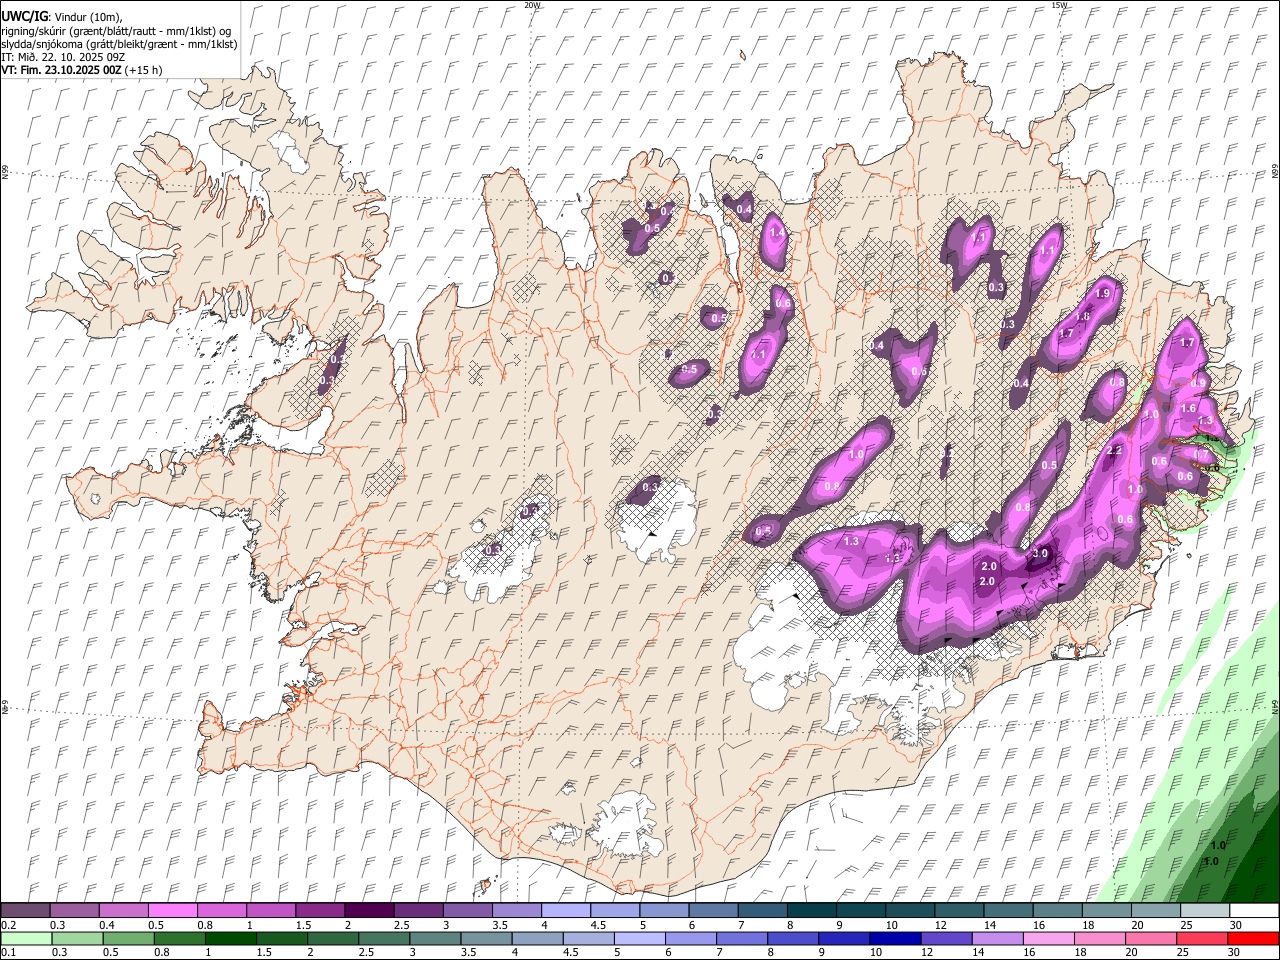1280x960 pixels.
Task: Select top legend swatch between 1 and 1.5
Action: [x=270, y=910]
